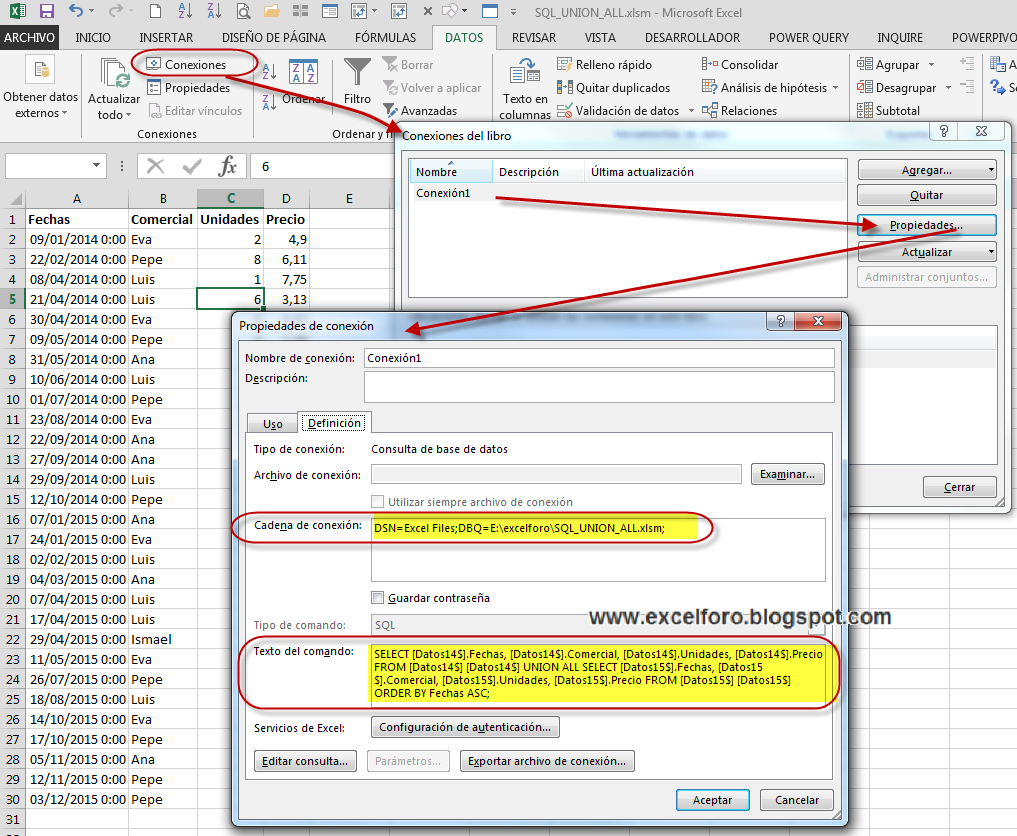Switch to the FÓRMULAS ribbon tab
Viewport: 1017px width, 836px height.
coord(385,38)
